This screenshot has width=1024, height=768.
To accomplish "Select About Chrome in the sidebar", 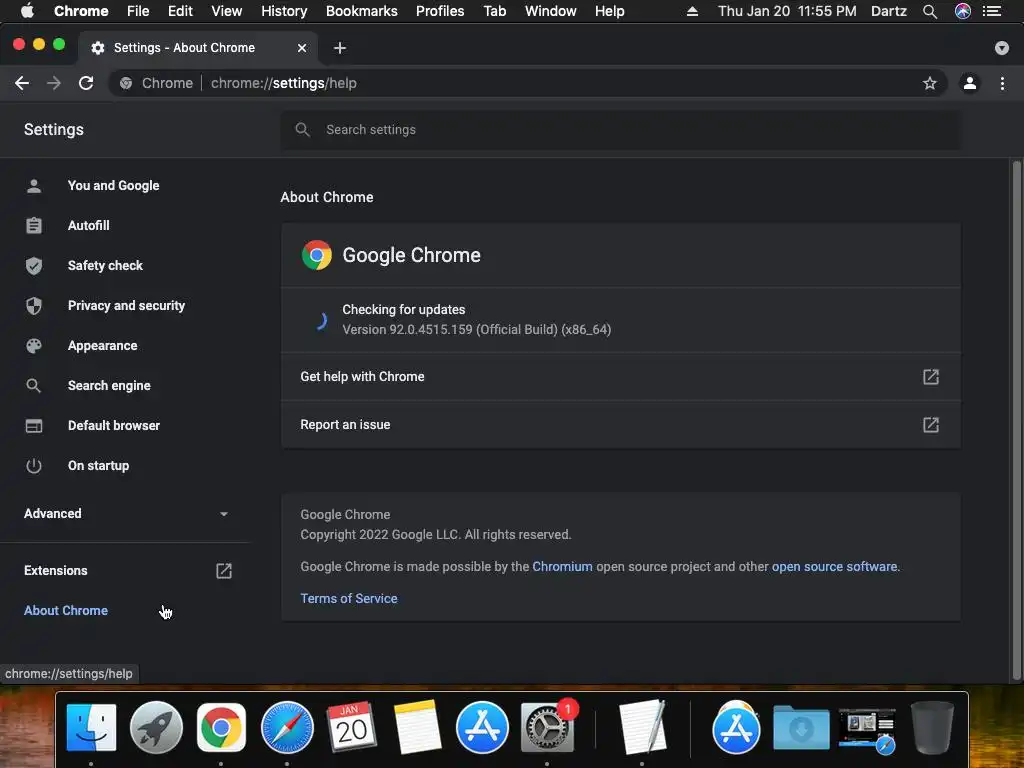I will (66, 611).
